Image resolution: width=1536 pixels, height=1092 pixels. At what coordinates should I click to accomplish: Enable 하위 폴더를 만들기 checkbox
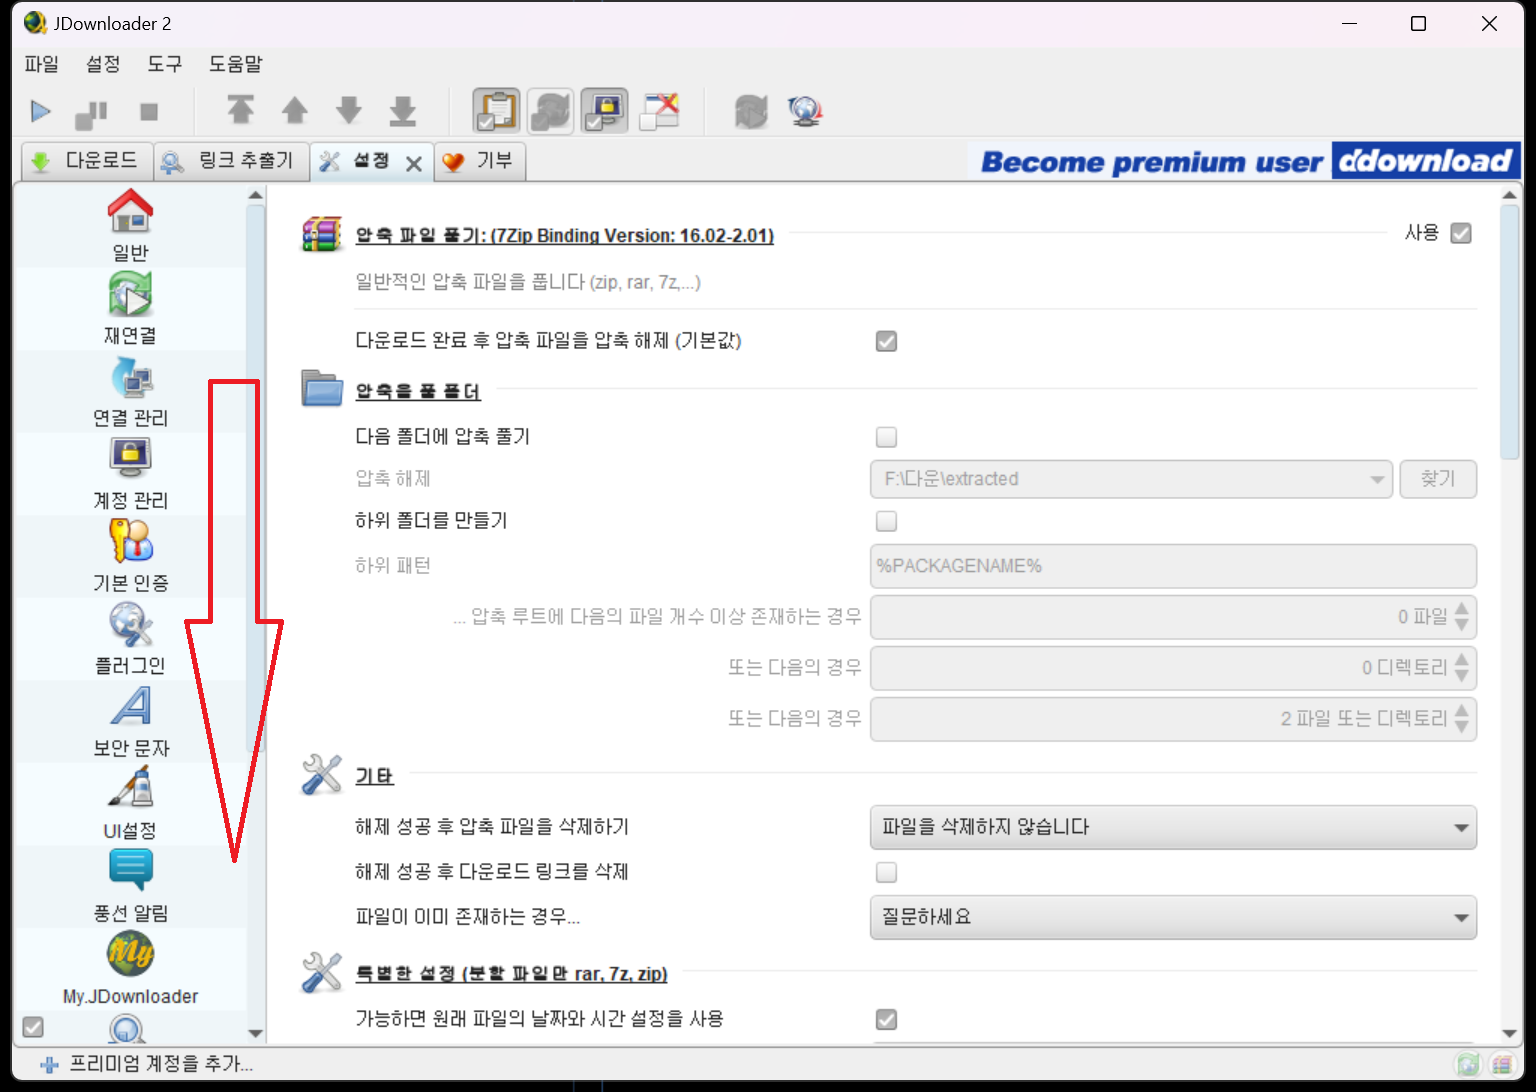tap(886, 521)
